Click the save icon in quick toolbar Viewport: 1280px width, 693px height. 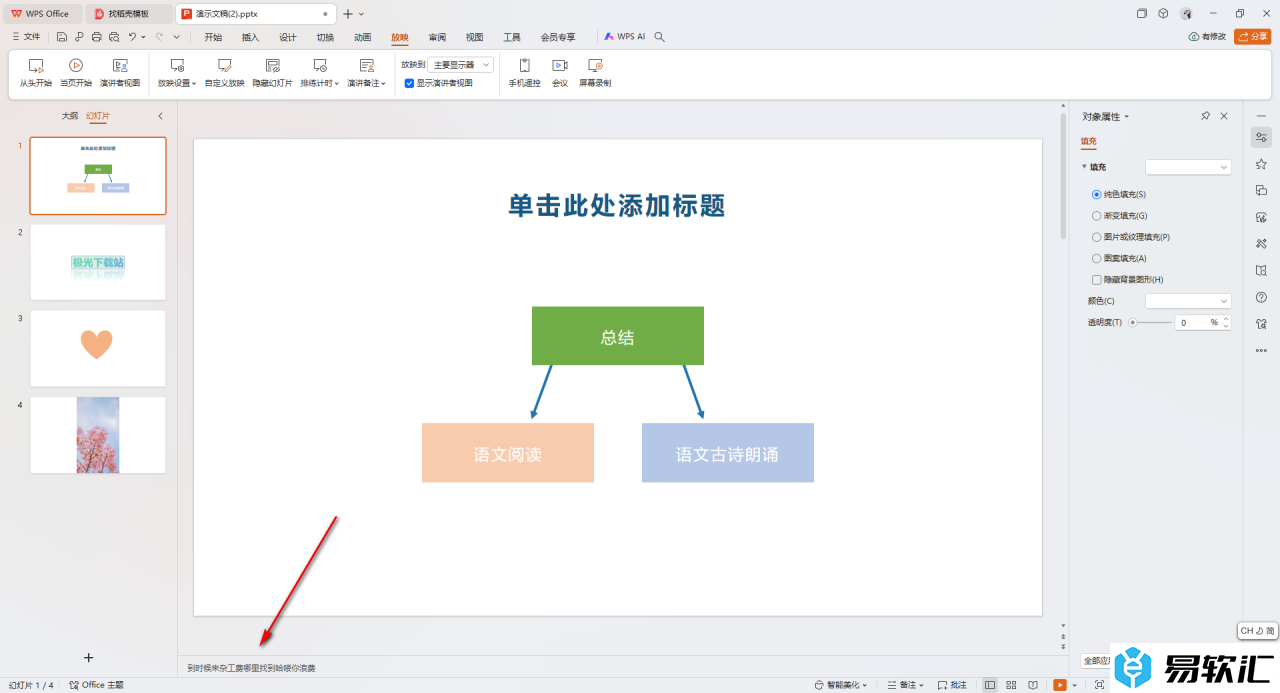pyautogui.click(x=62, y=37)
